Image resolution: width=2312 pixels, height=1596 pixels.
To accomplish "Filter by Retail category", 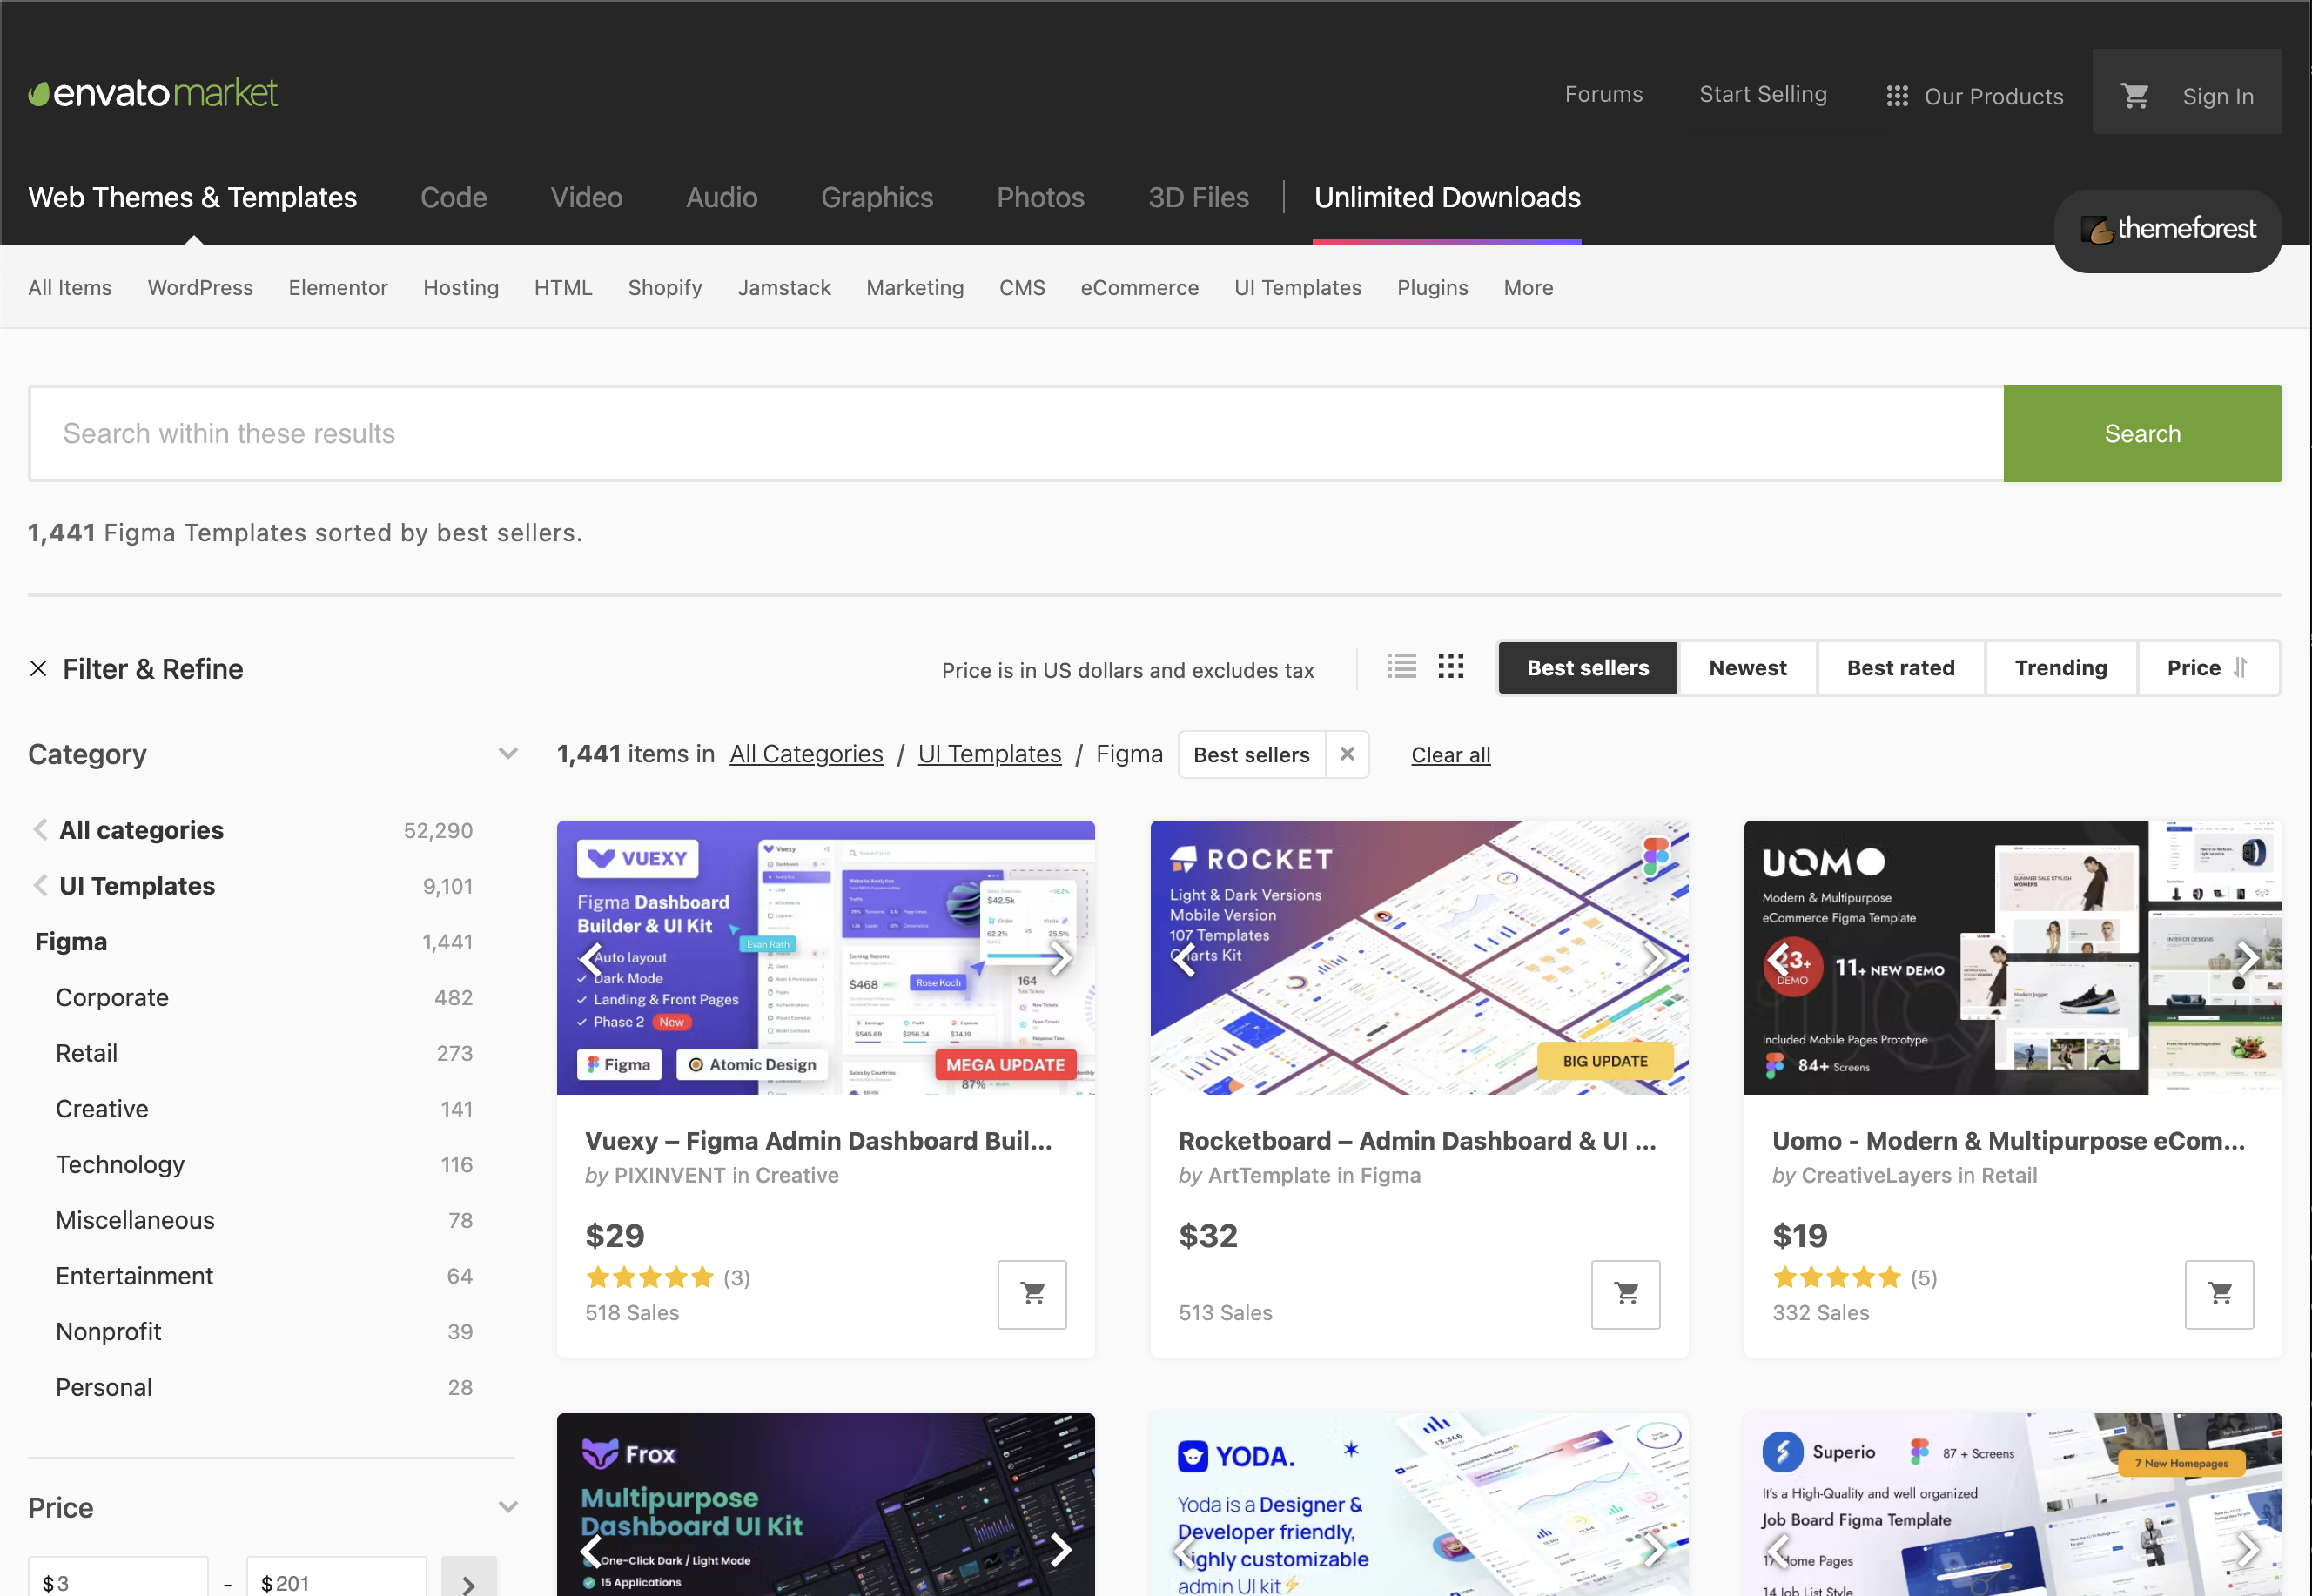I will click(x=86, y=1053).
